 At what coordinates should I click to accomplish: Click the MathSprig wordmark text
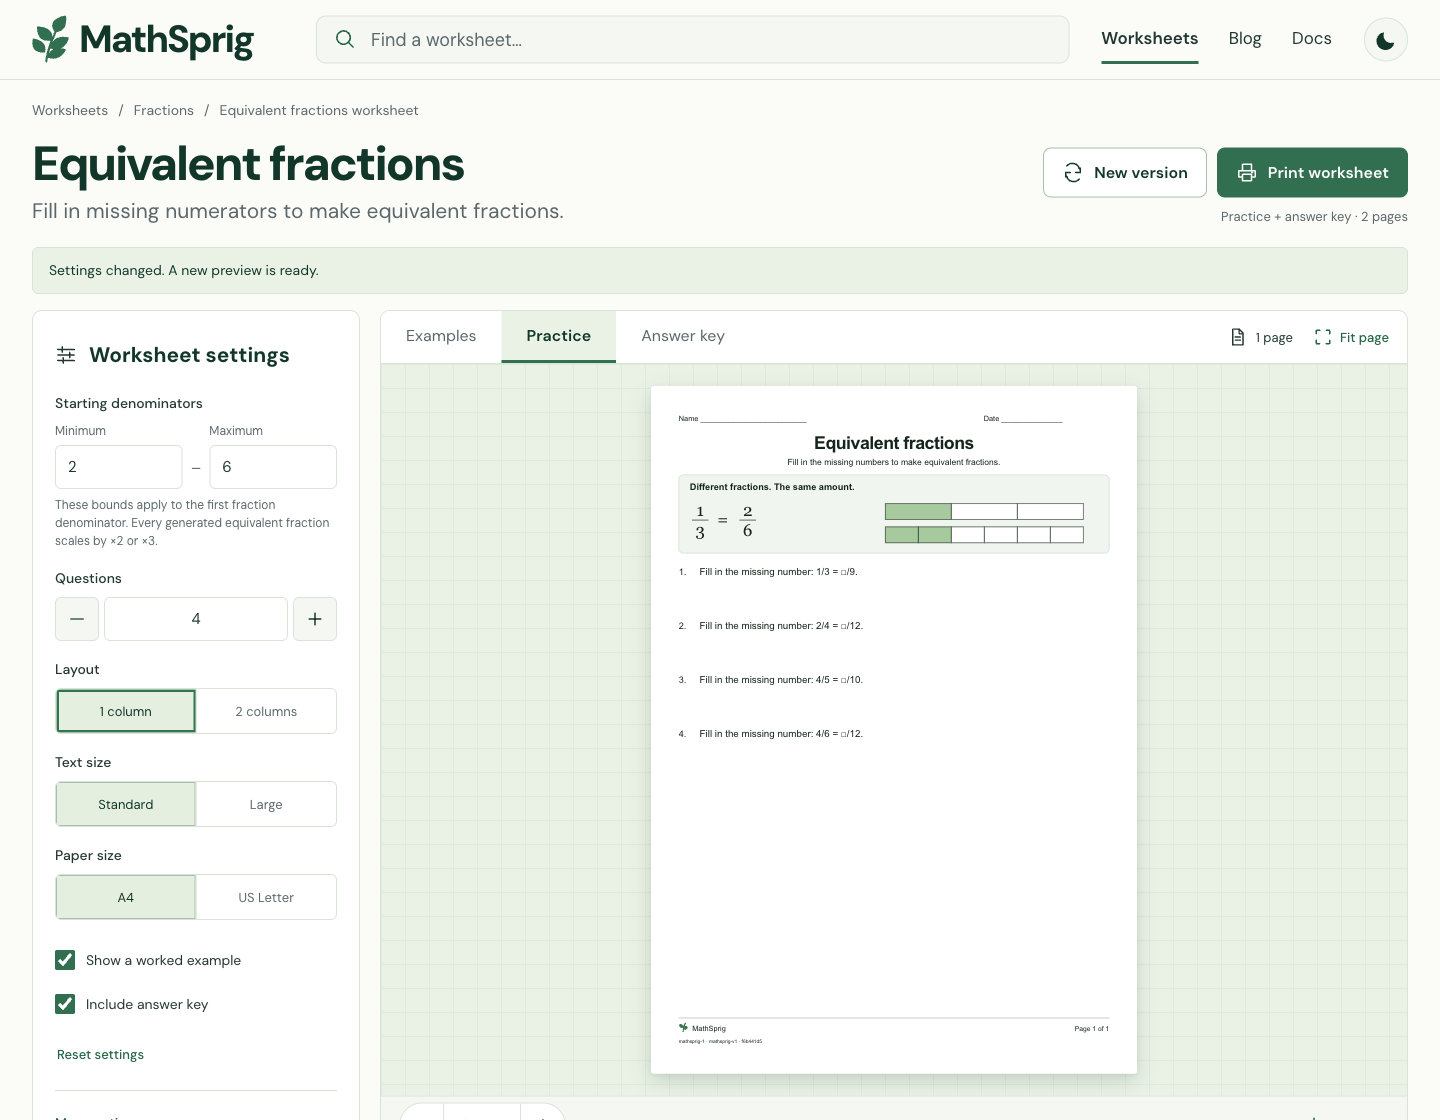167,40
